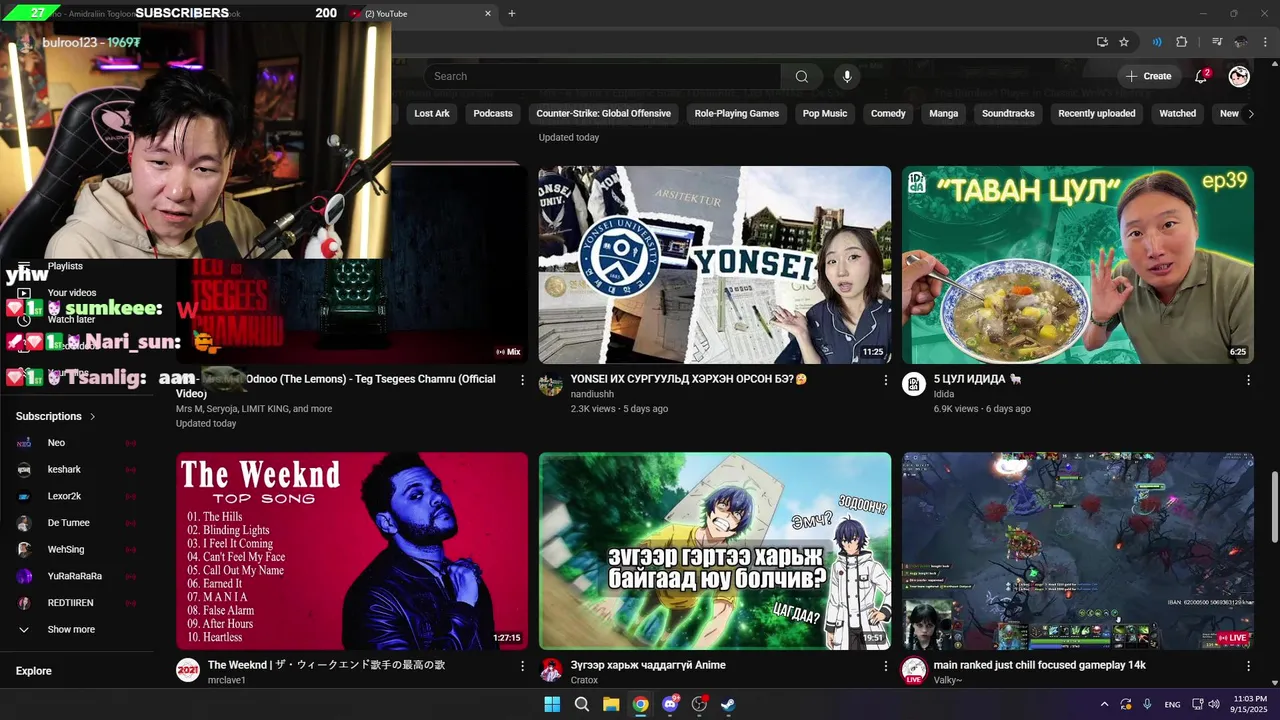The image size is (1280, 720).
Task: Expand subscriptions with Show more
Action: (71, 630)
